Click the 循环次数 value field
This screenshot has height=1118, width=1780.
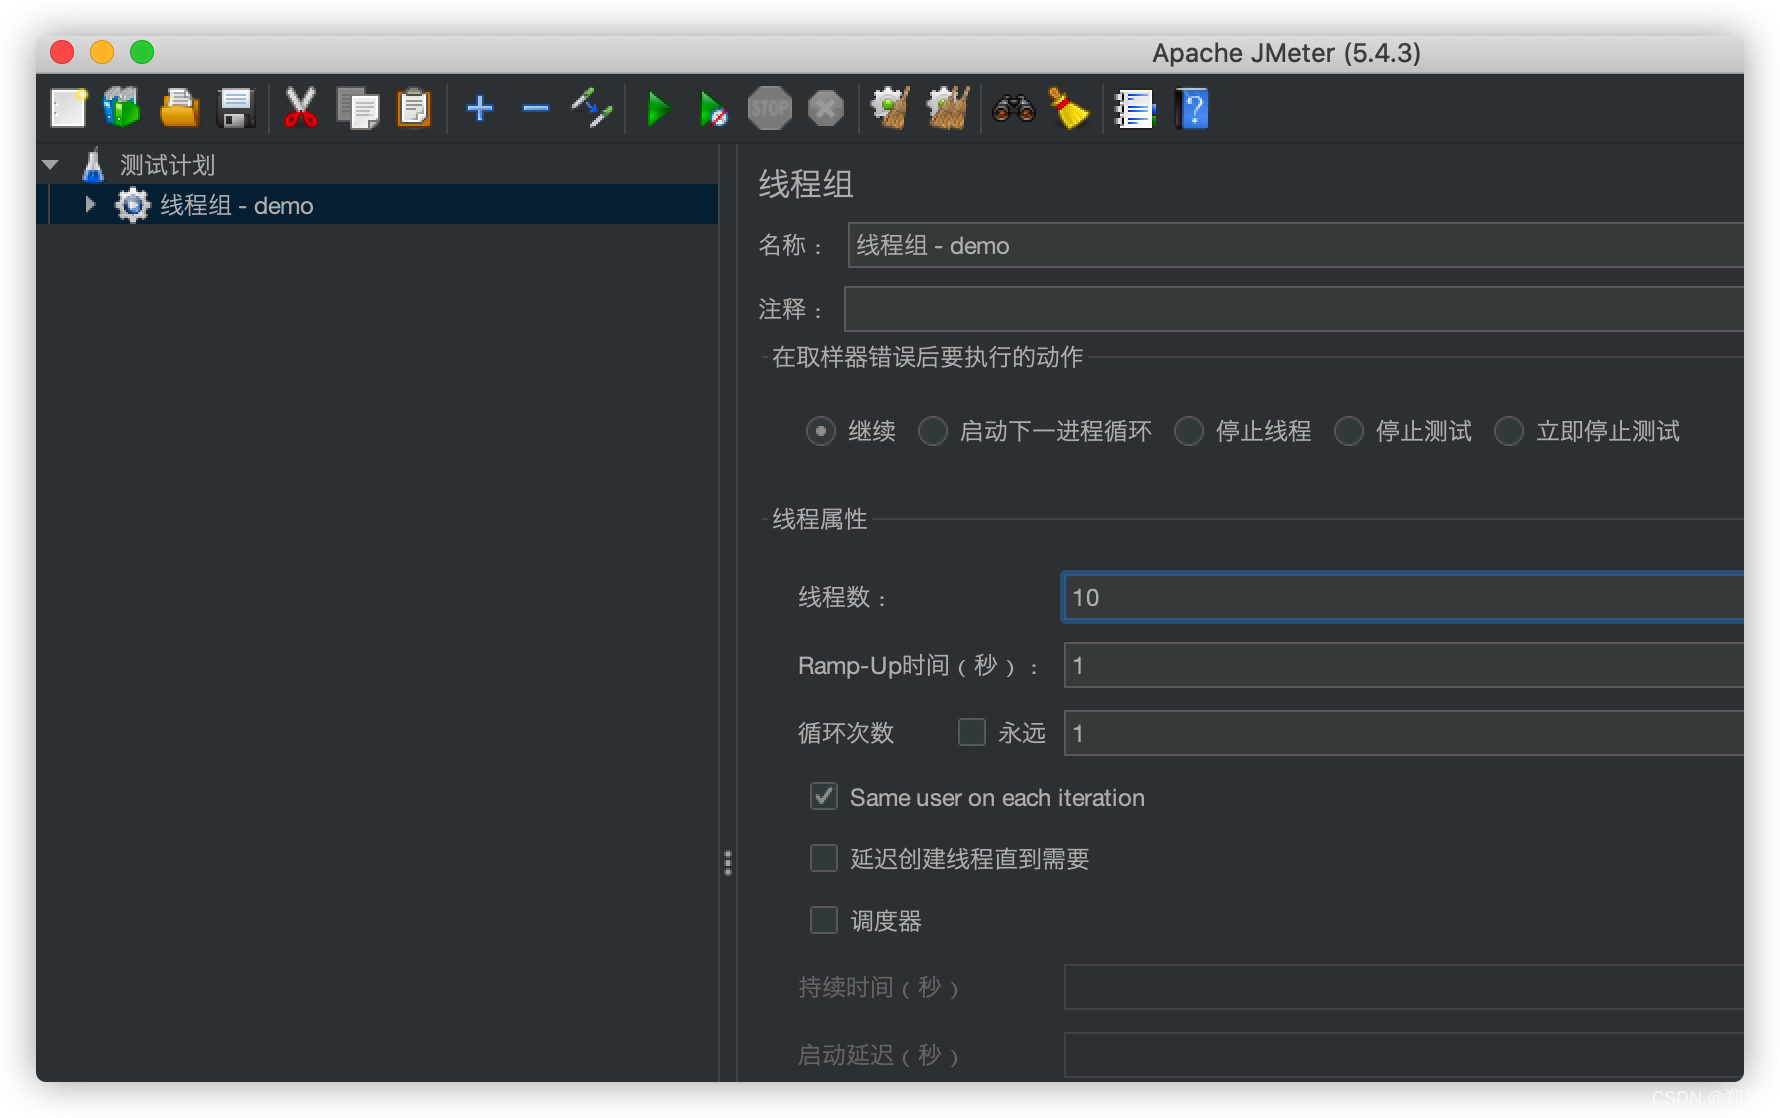click(x=1403, y=733)
